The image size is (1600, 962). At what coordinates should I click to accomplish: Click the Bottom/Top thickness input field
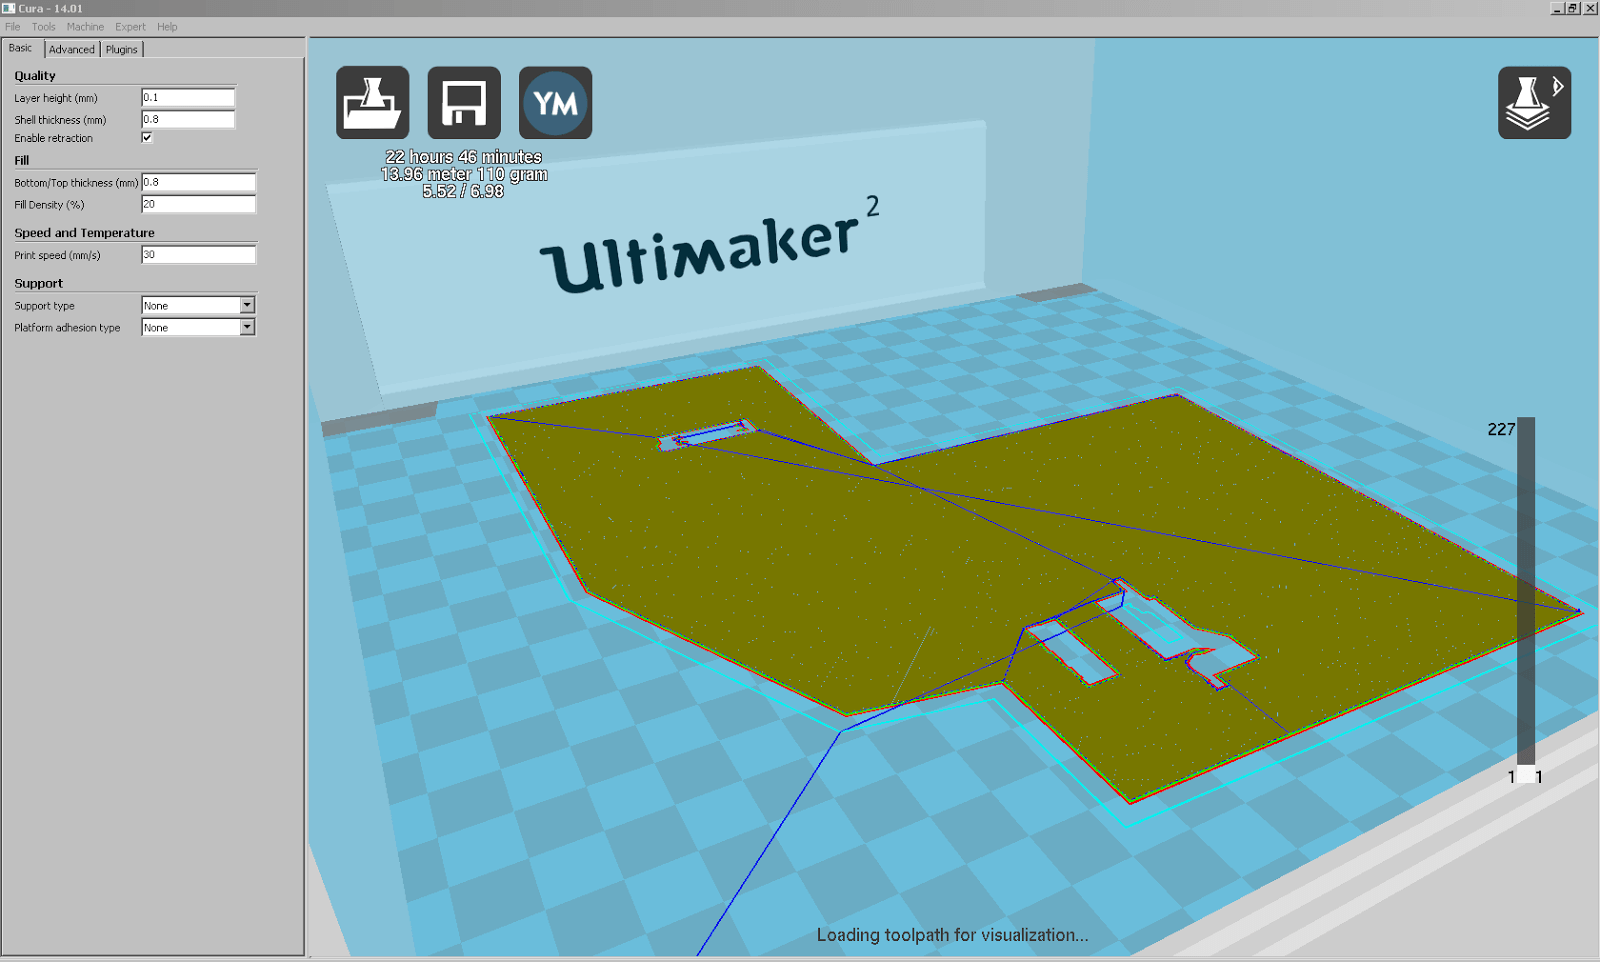(x=198, y=182)
